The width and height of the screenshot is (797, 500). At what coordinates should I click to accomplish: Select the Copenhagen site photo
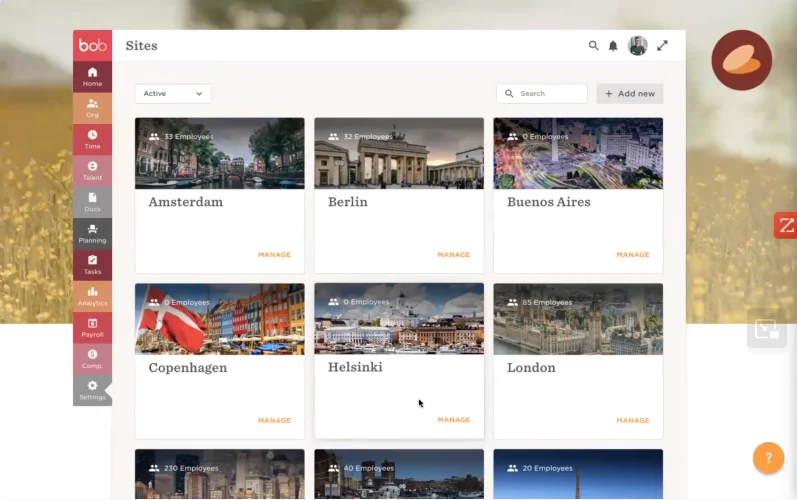pos(220,319)
